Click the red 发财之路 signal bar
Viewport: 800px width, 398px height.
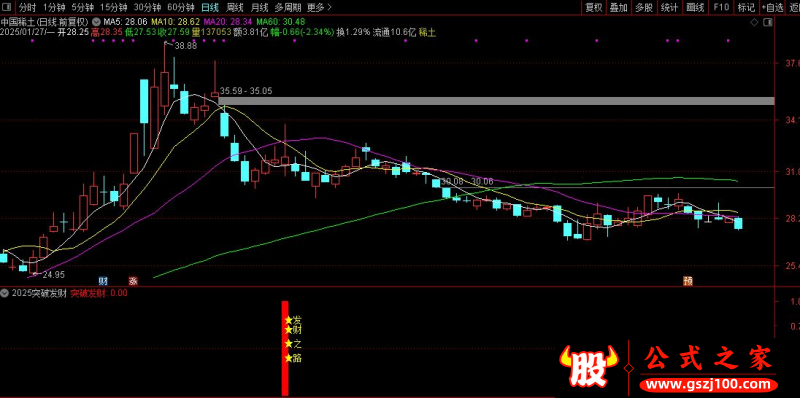[285, 349]
